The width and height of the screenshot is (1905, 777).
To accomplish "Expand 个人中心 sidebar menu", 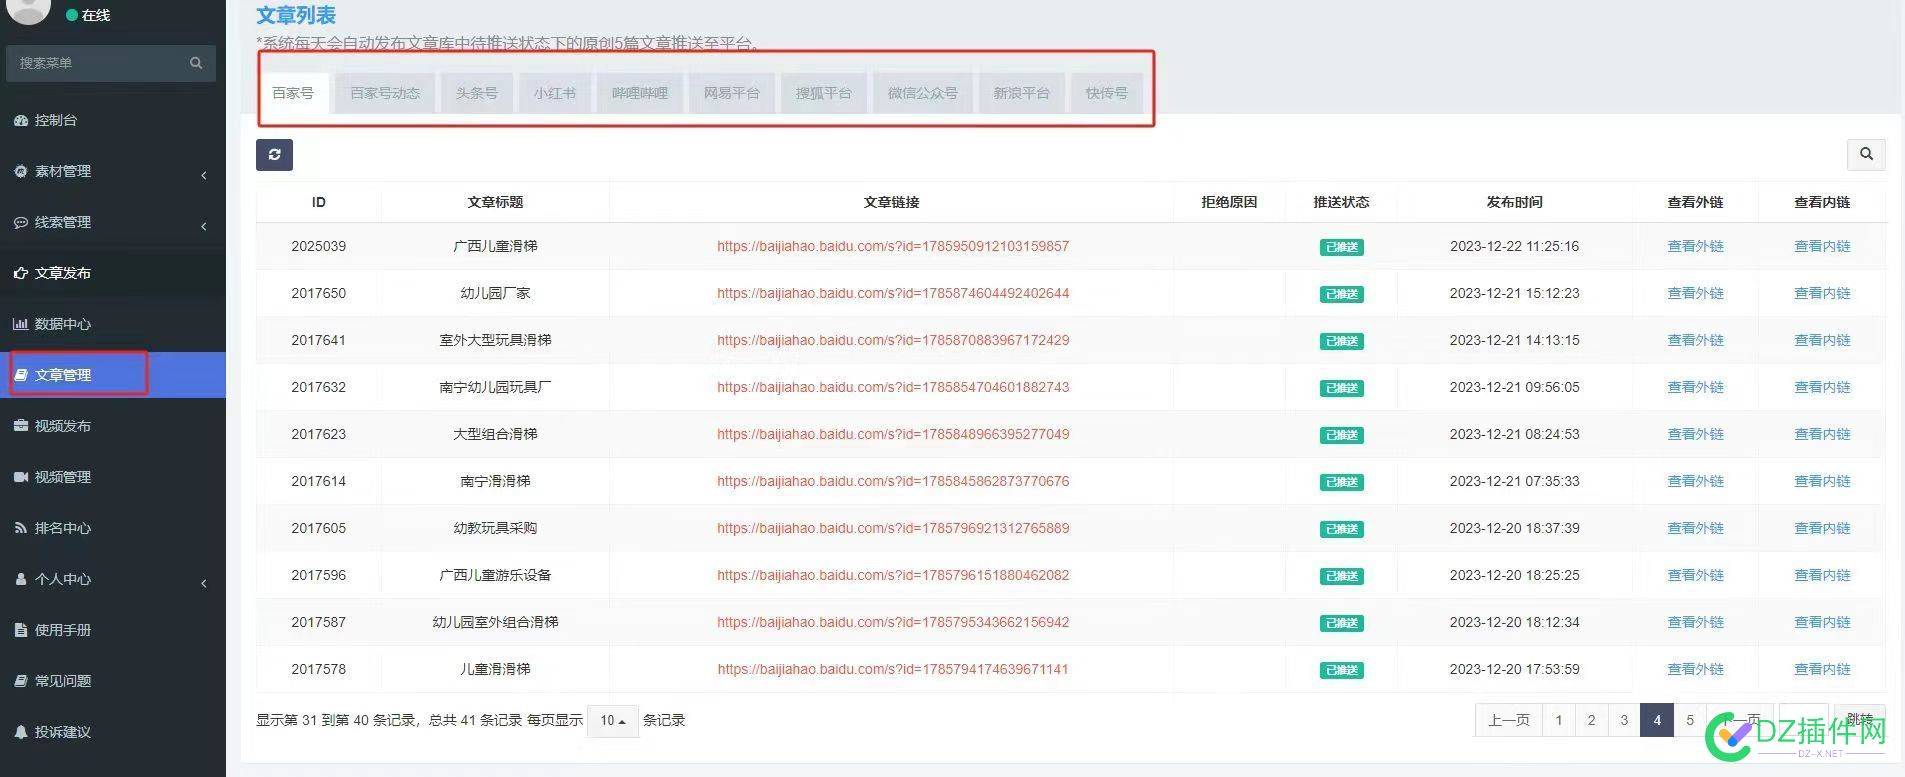I will [113, 579].
